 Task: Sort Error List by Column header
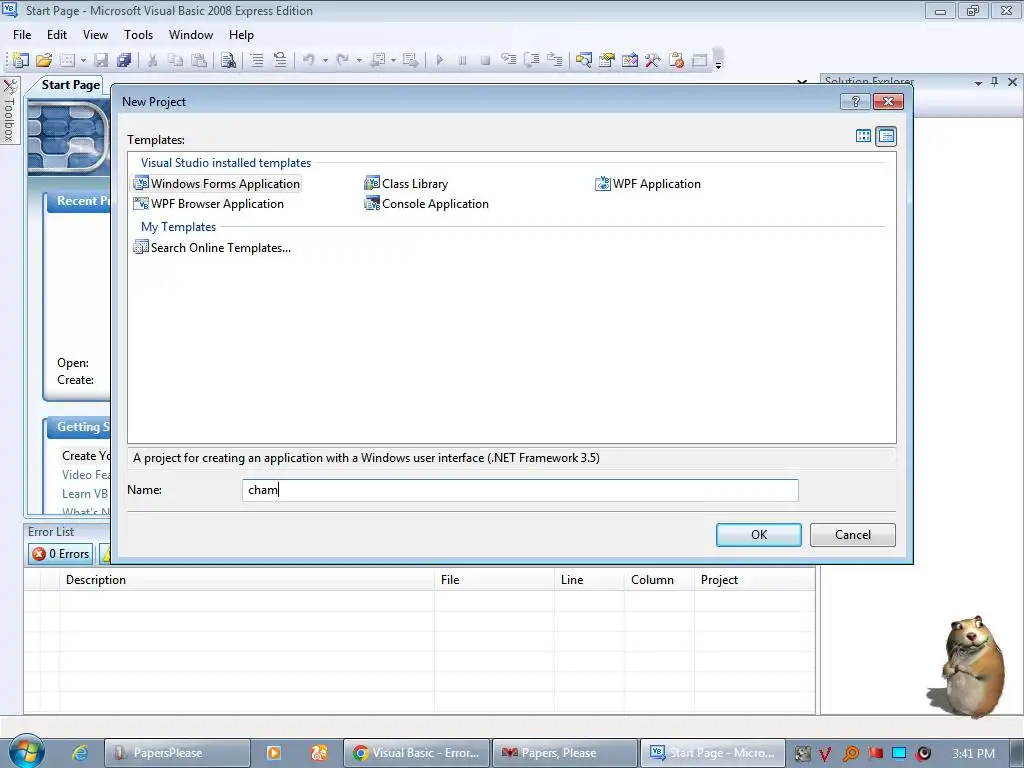click(x=659, y=580)
